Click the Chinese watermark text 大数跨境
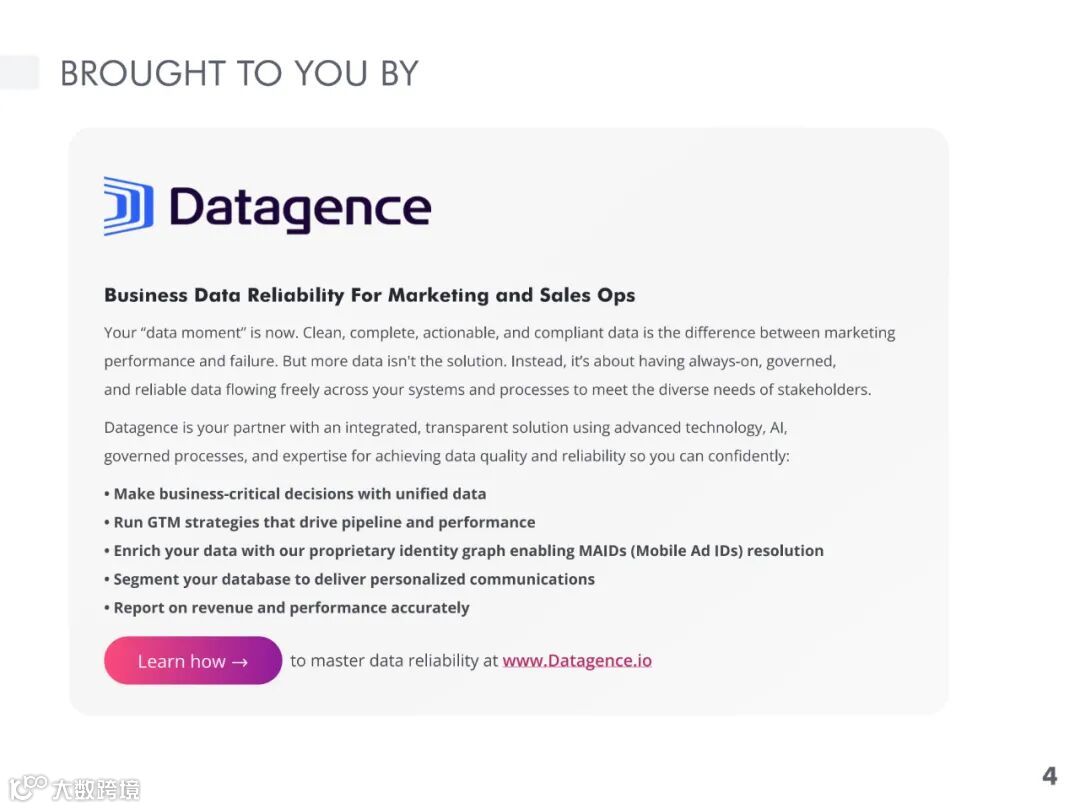This screenshot has width=1080, height=809. point(96,789)
